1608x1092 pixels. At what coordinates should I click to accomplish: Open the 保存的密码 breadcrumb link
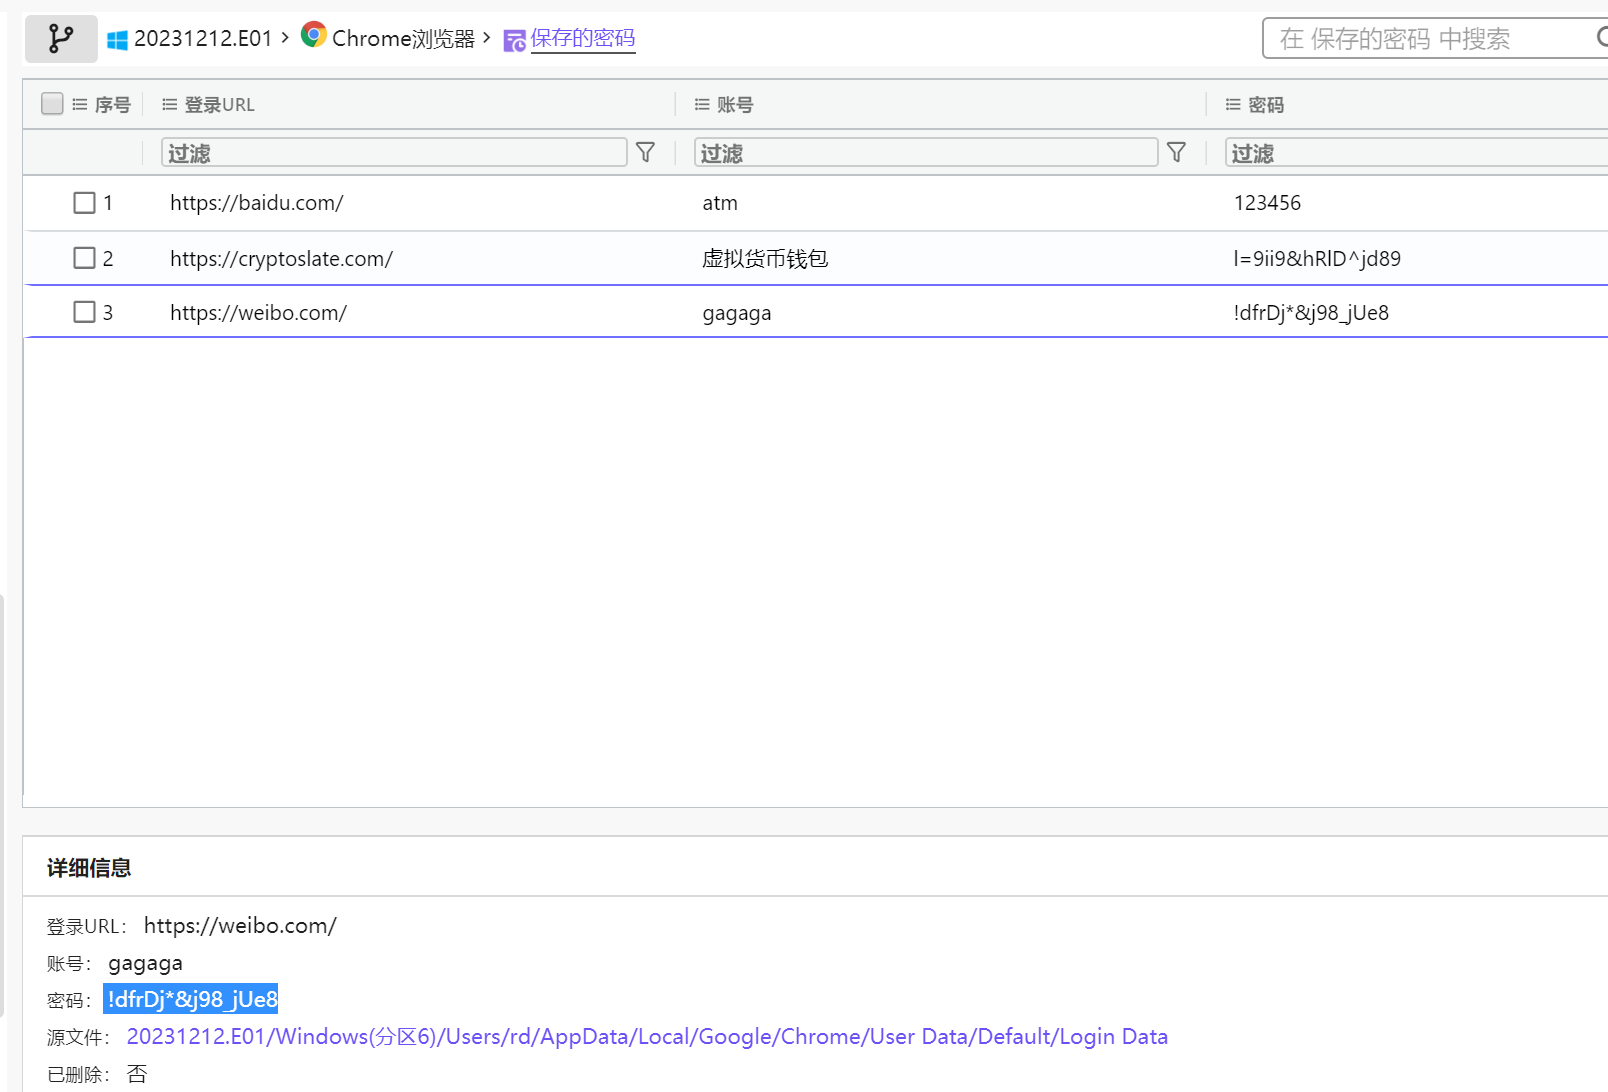(583, 38)
